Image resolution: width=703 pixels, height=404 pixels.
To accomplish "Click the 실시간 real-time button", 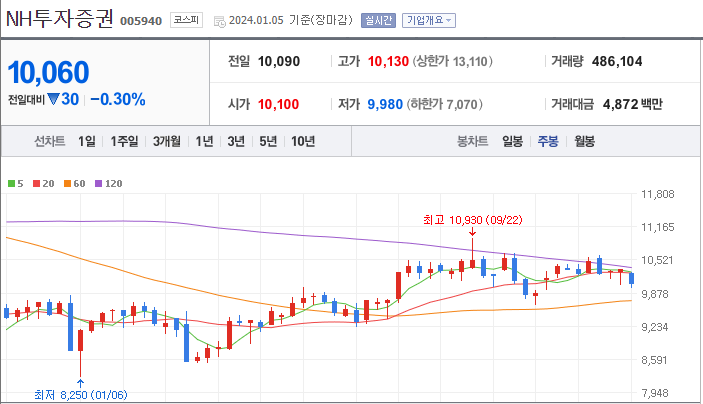I will pyautogui.click(x=378, y=20).
